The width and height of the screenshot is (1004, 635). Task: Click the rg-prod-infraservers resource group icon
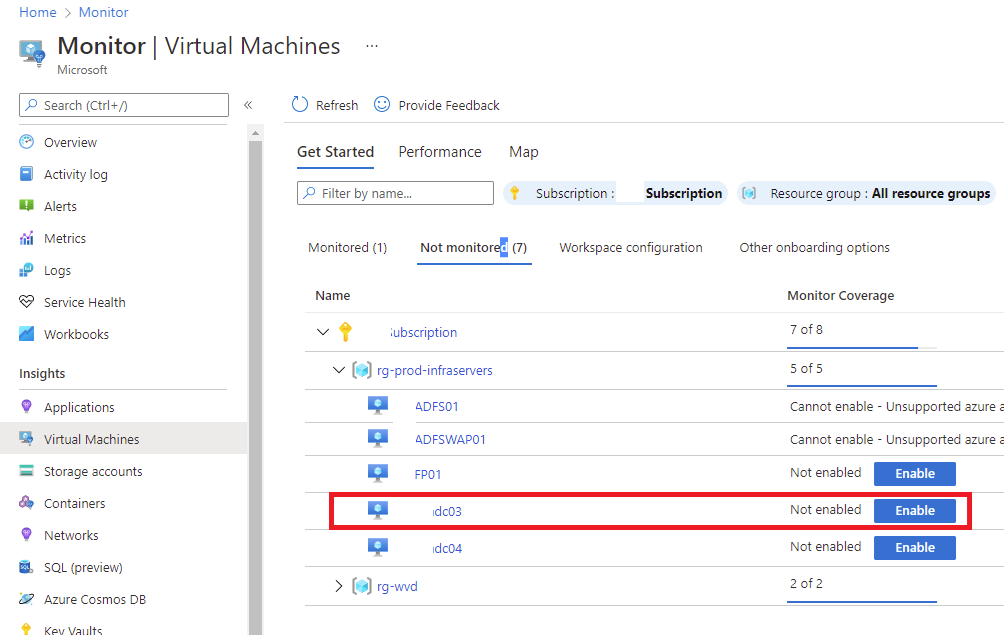(x=362, y=370)
